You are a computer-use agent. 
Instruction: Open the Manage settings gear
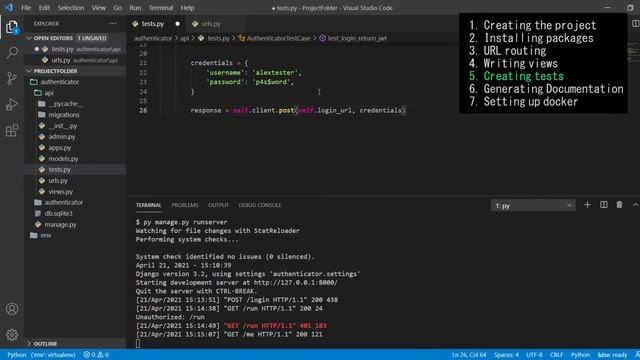click(12, 335)
